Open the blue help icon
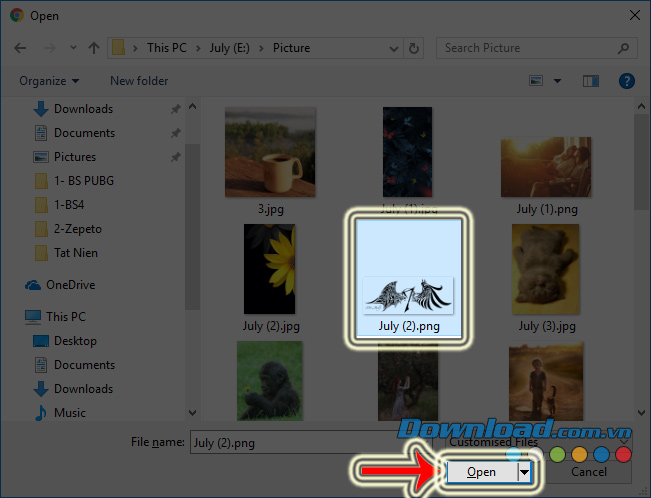Screen dimensions: 651x498 pyautogui.click(x=627, y=81)
